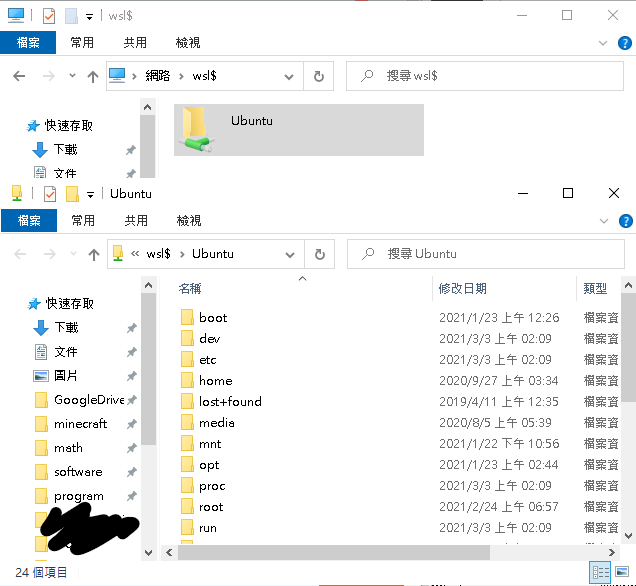Viewport: 636px width, 586px height.
Task: Open 下載 in Ubuntu window sidebar
Action: tap(66, 327)
